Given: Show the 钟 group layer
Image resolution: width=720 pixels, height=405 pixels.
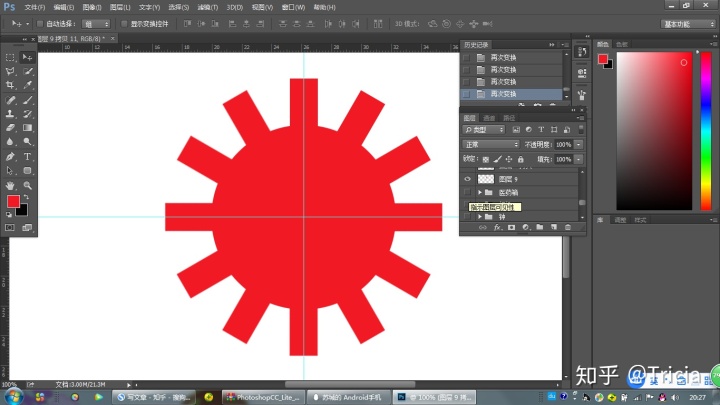Looking at the screenshot, I should pos(467,216).
